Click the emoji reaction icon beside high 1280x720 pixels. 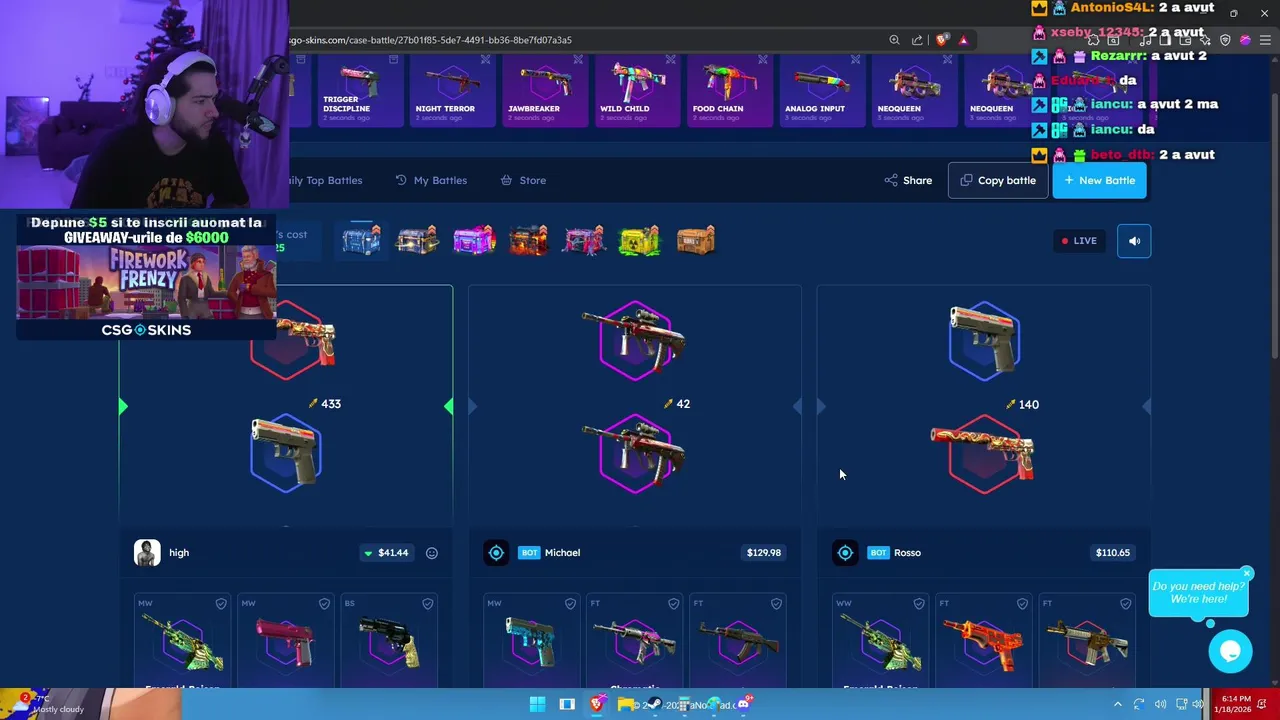(x=432, y=553)
